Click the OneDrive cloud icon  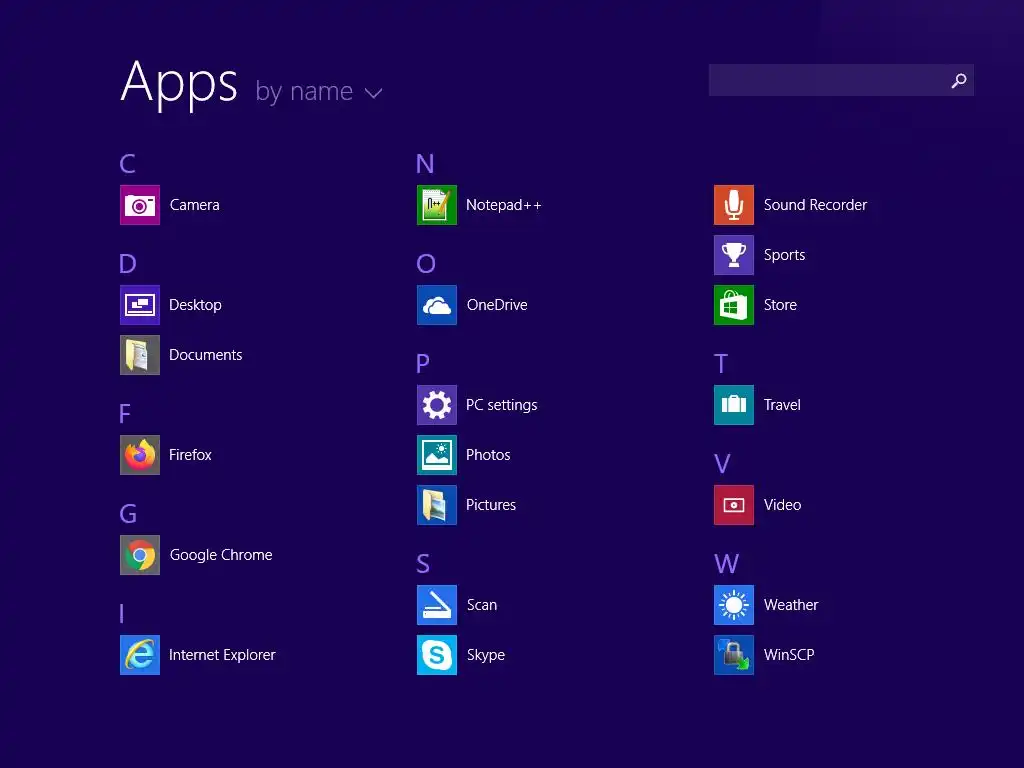coord(437,305)
